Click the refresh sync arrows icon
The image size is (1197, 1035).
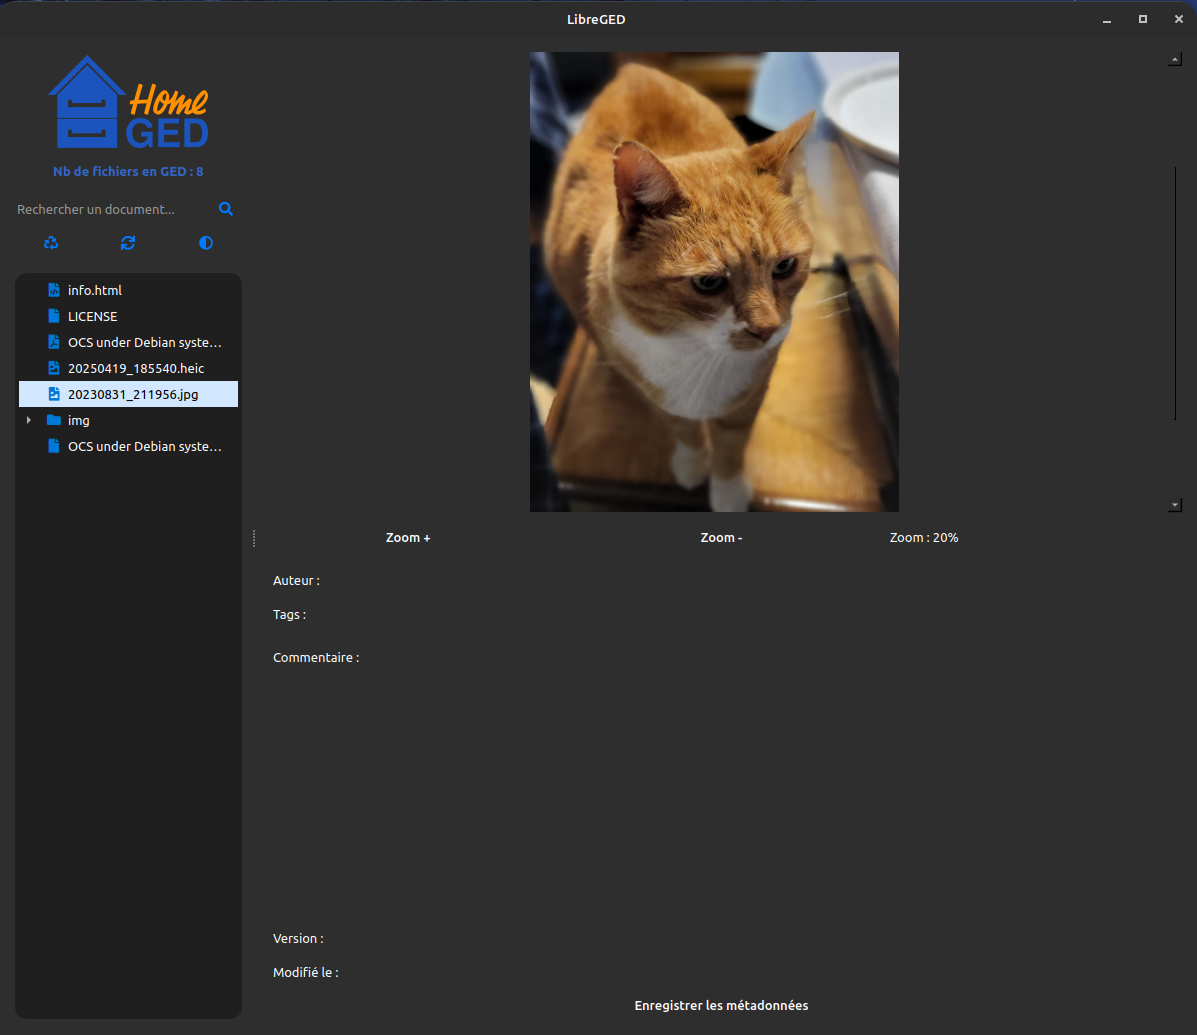click(128, 243)
